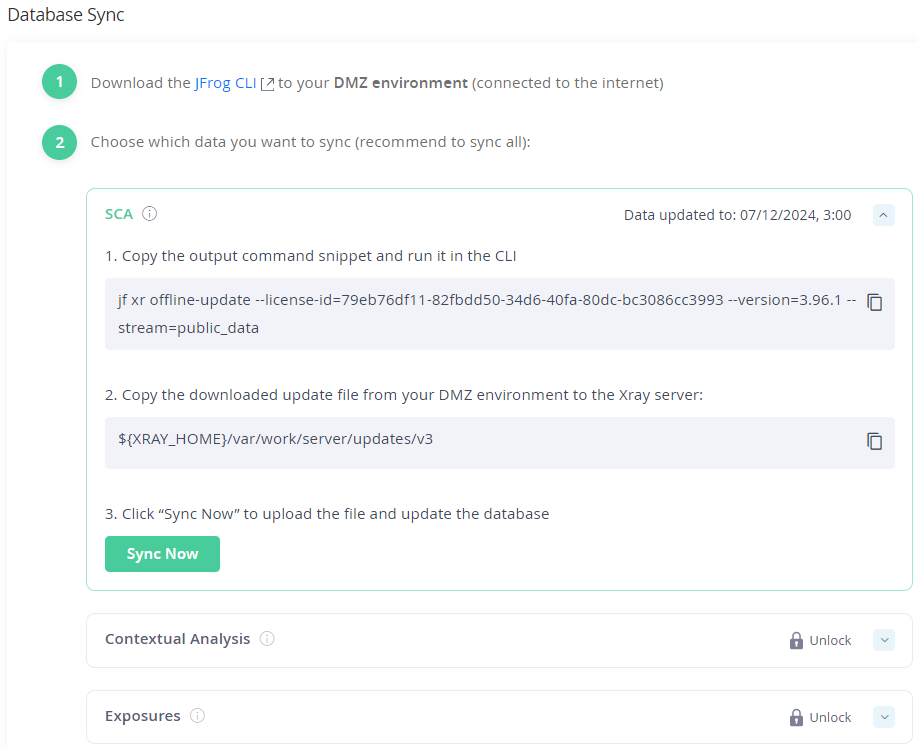This screenshot has height=747, width=918.
Task: Expand the Contextual Analysis section chevron
Action: pos(884,640)
